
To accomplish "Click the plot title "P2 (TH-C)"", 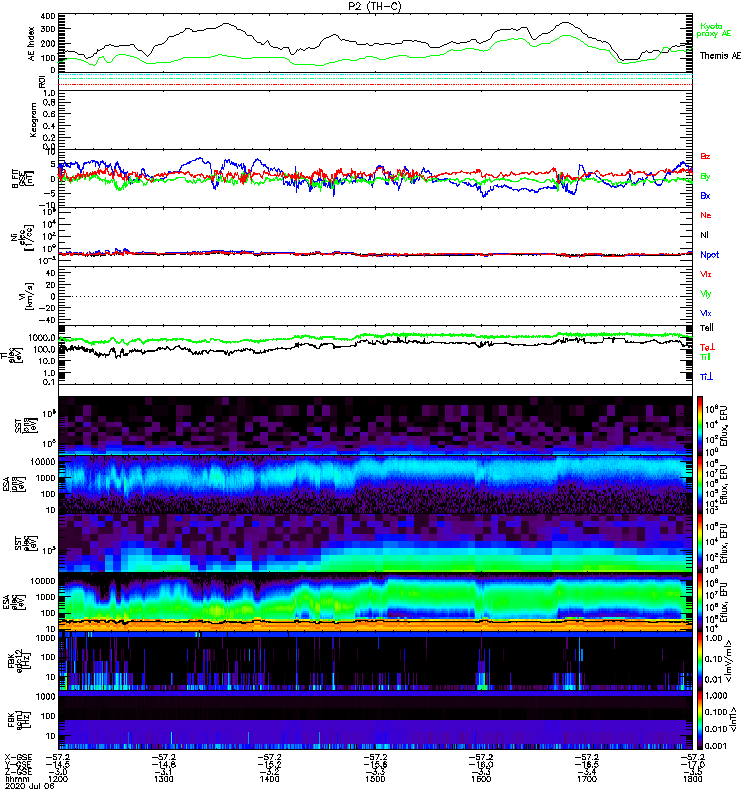I will (375, 6).
